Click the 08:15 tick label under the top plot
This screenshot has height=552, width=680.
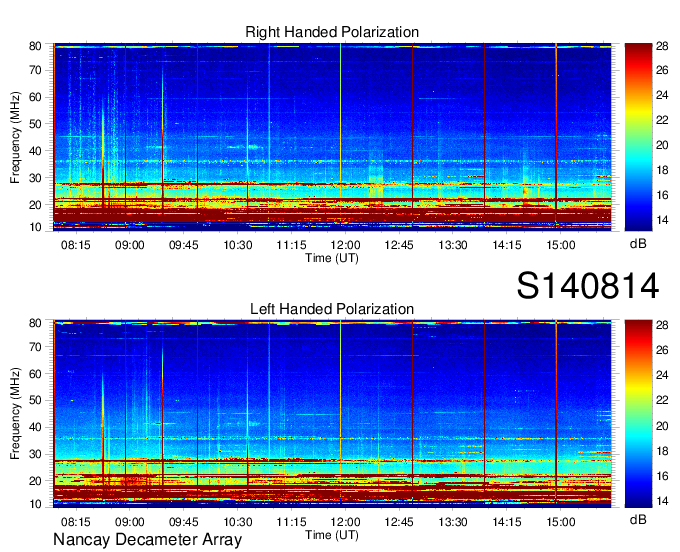[x=76, y=245]
